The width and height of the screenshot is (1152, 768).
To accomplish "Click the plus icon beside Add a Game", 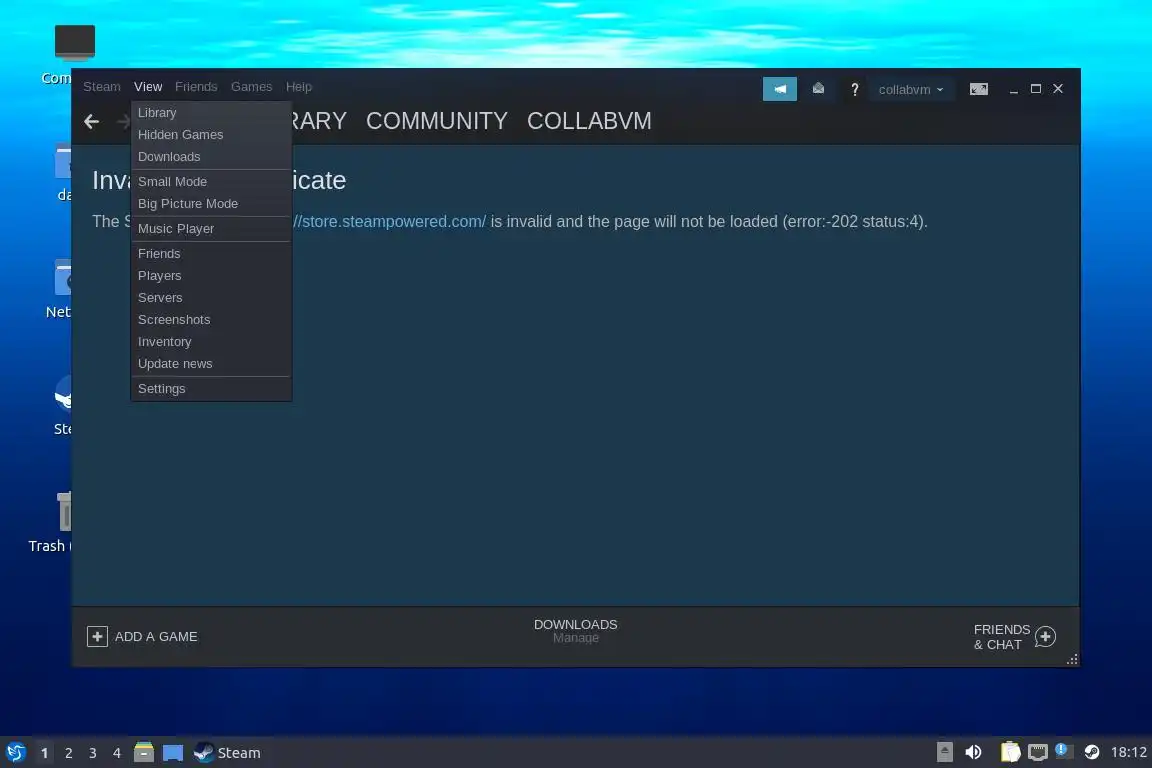I will 97,636.
